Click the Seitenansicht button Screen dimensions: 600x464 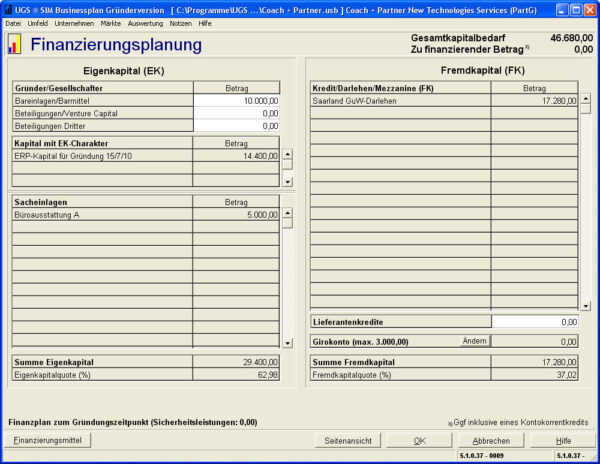tap(348, 441)
